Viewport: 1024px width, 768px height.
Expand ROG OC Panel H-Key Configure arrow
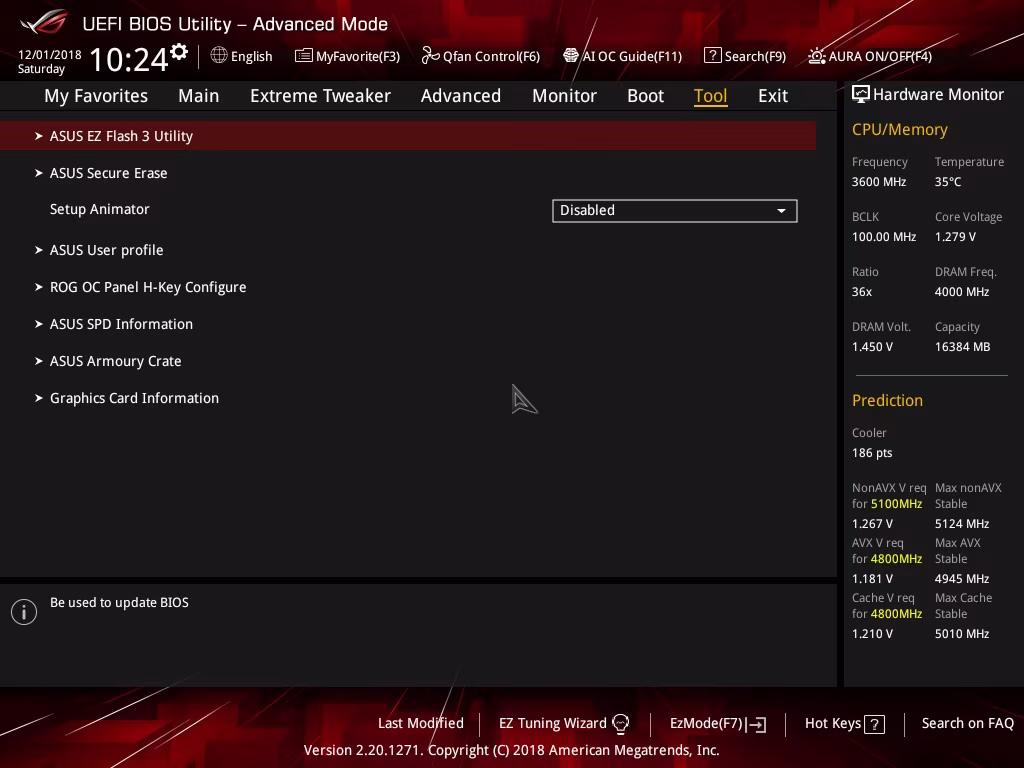pos(39,287)
